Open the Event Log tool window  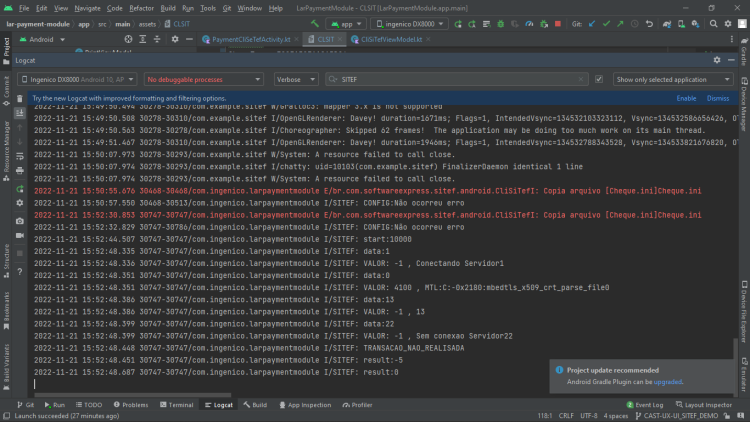click(645, 405)
